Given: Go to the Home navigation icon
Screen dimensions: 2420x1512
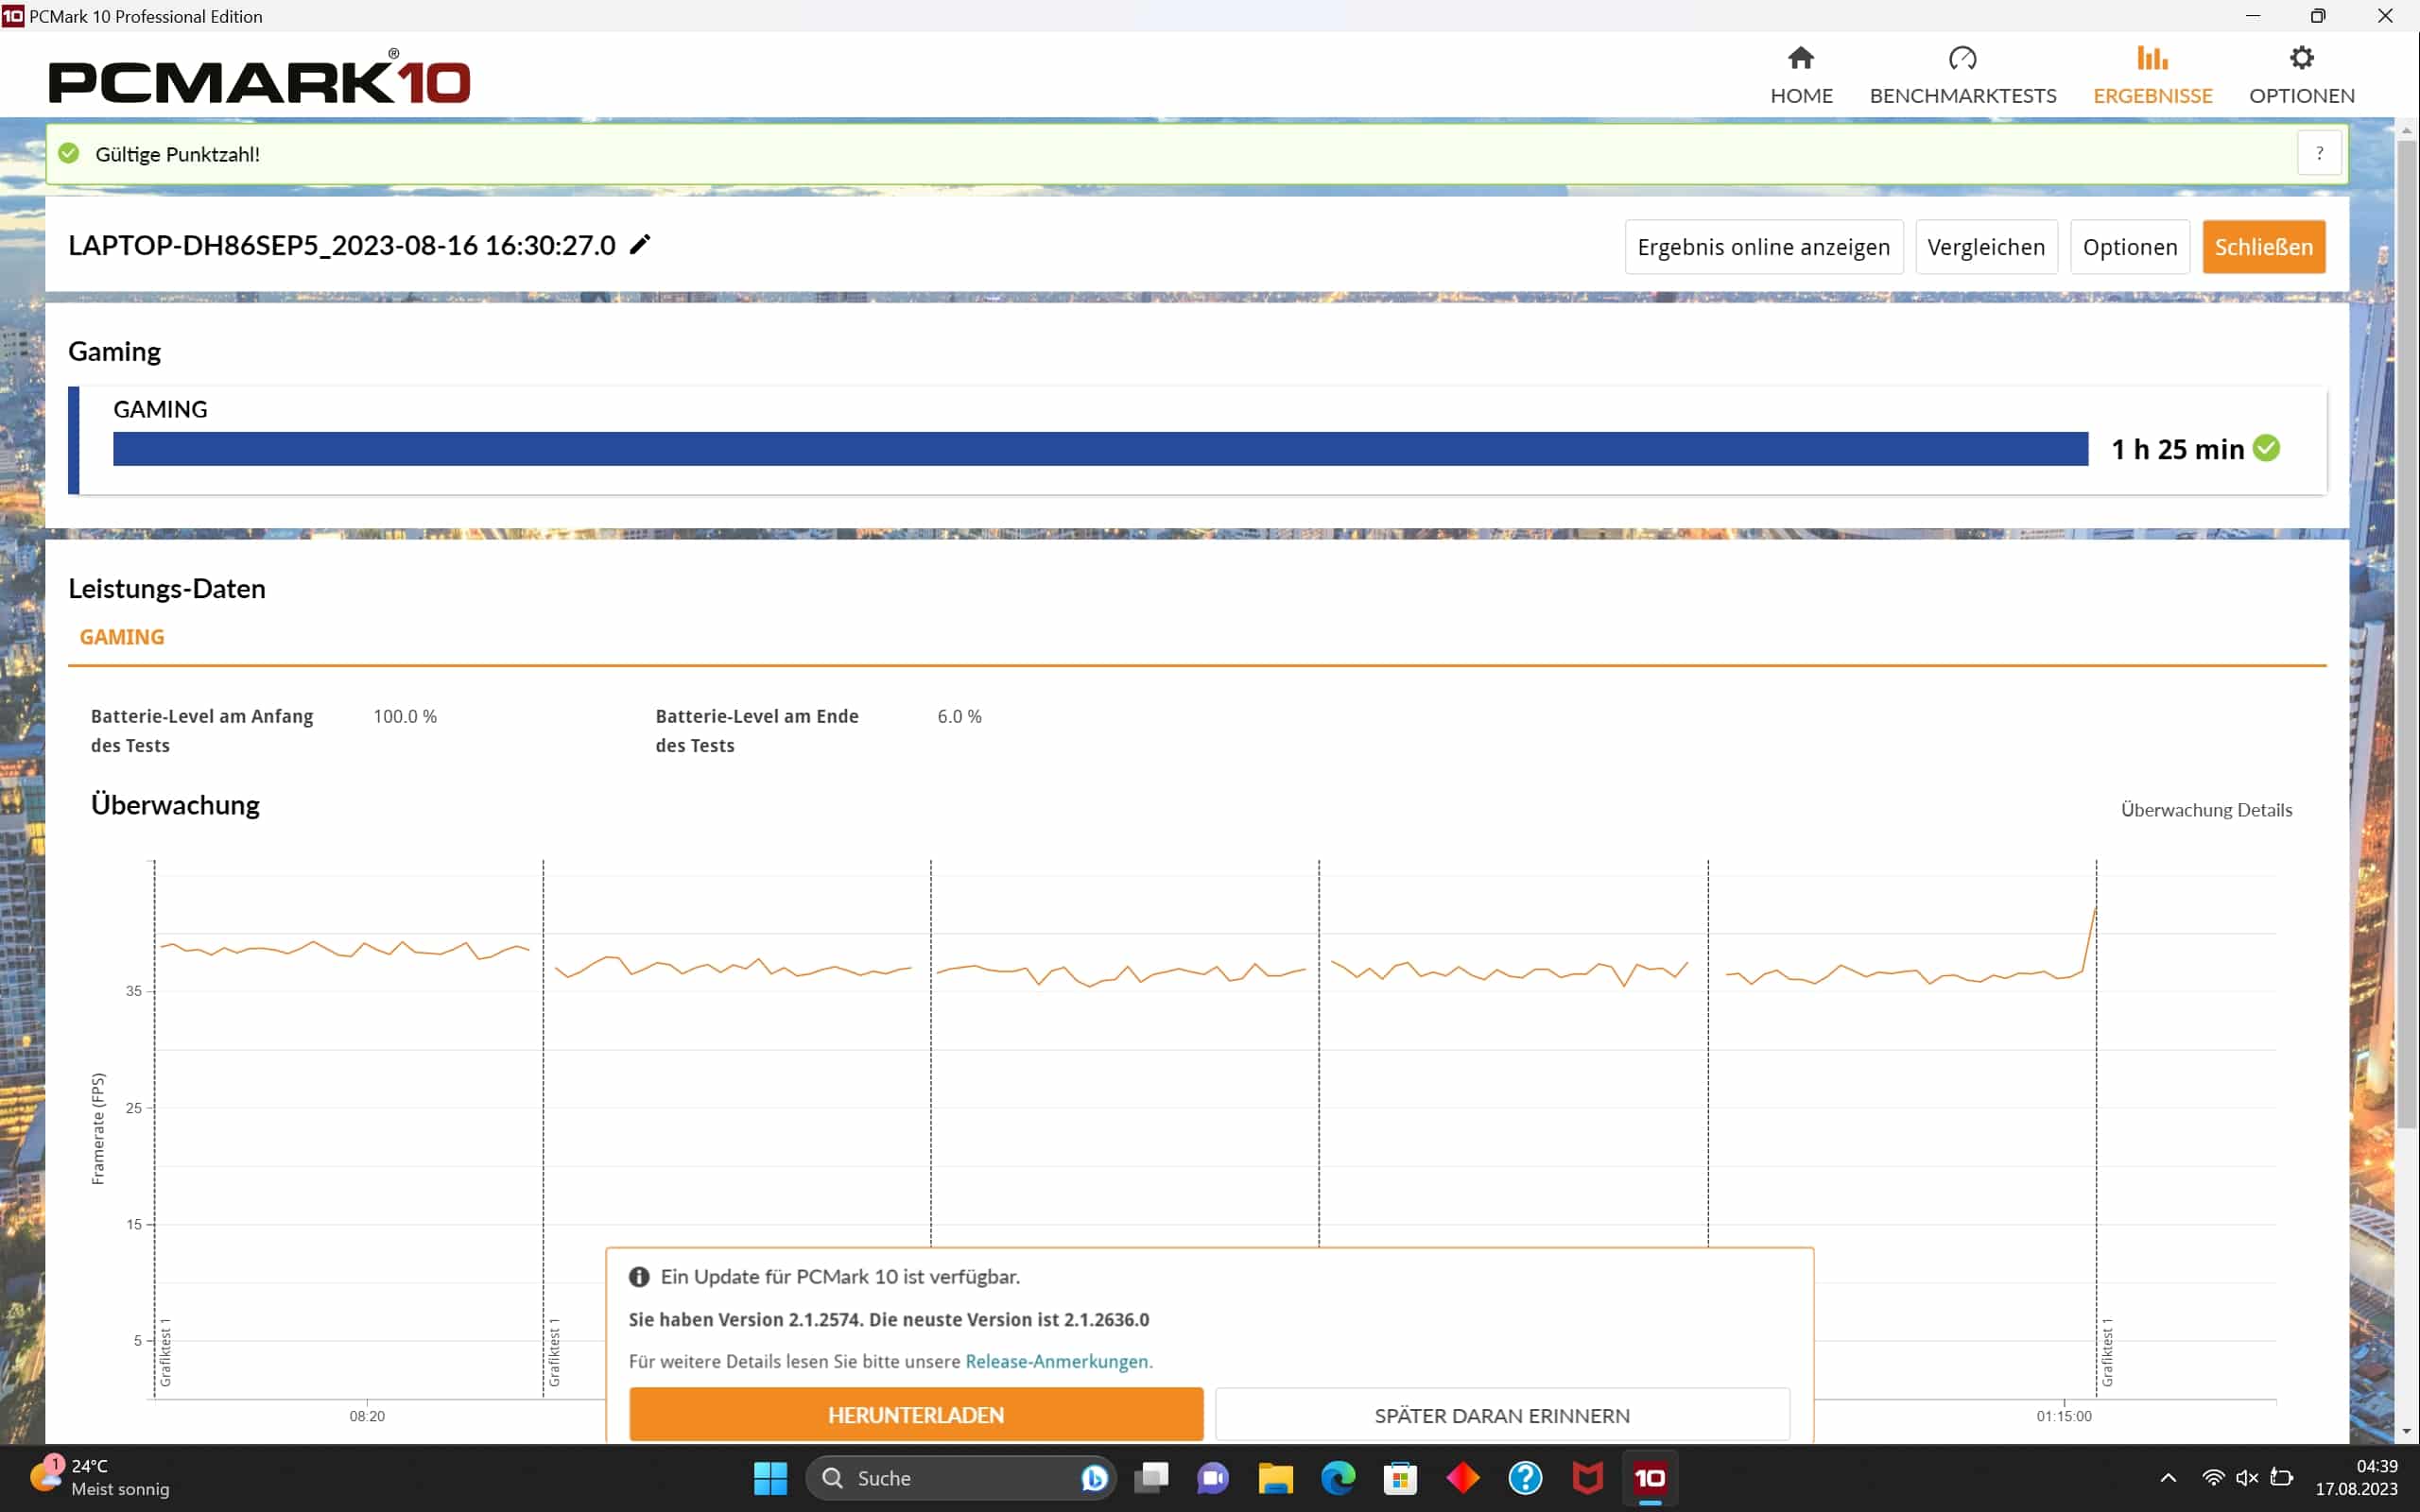Looking at the screenshot, I should [1800, 59].
